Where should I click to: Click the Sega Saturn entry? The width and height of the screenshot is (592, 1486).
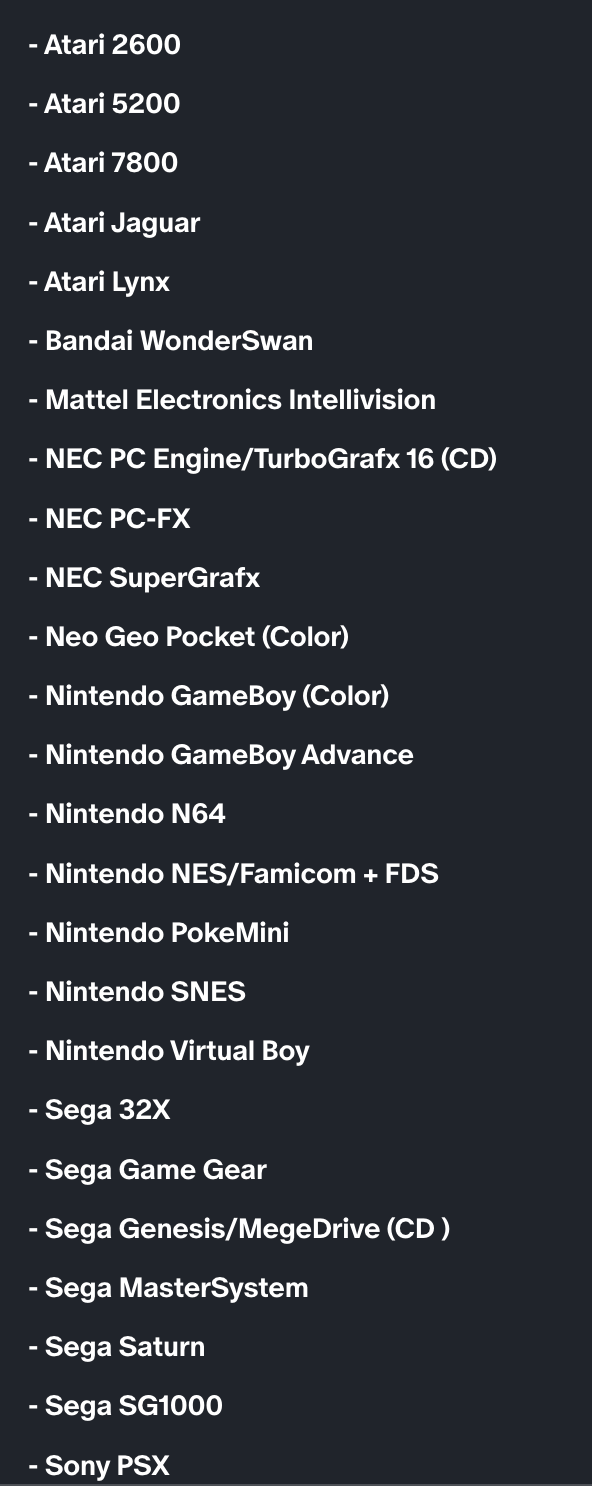[x=117, y=1347]
